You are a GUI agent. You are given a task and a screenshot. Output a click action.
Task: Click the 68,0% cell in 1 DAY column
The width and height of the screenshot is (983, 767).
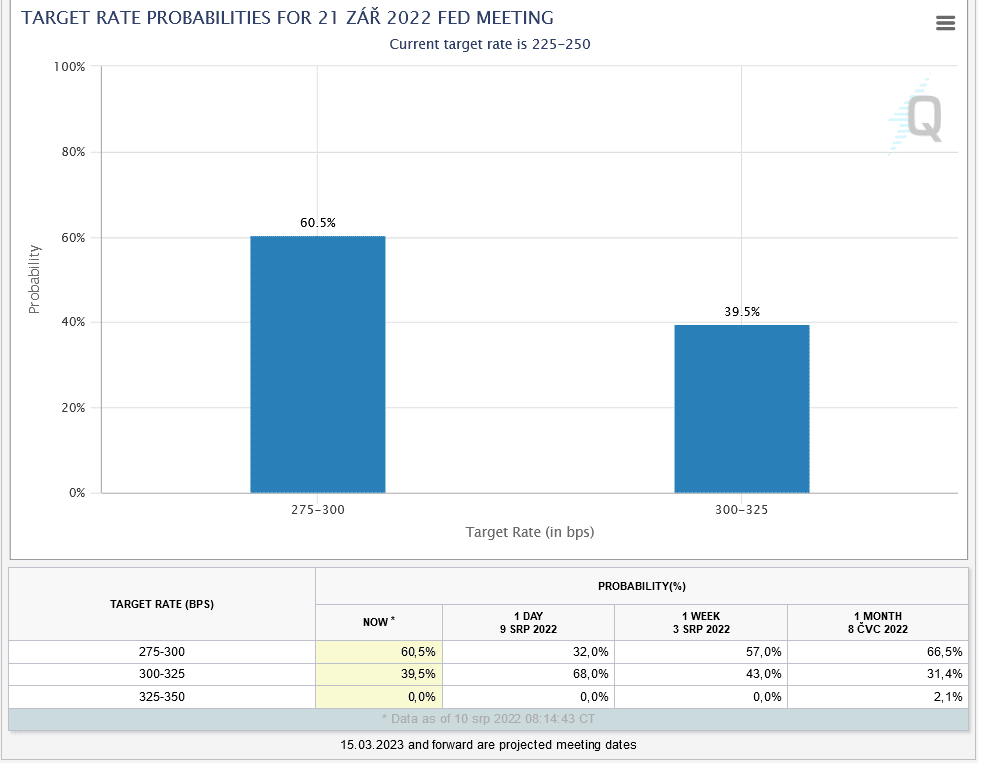[x=528, y=674]
